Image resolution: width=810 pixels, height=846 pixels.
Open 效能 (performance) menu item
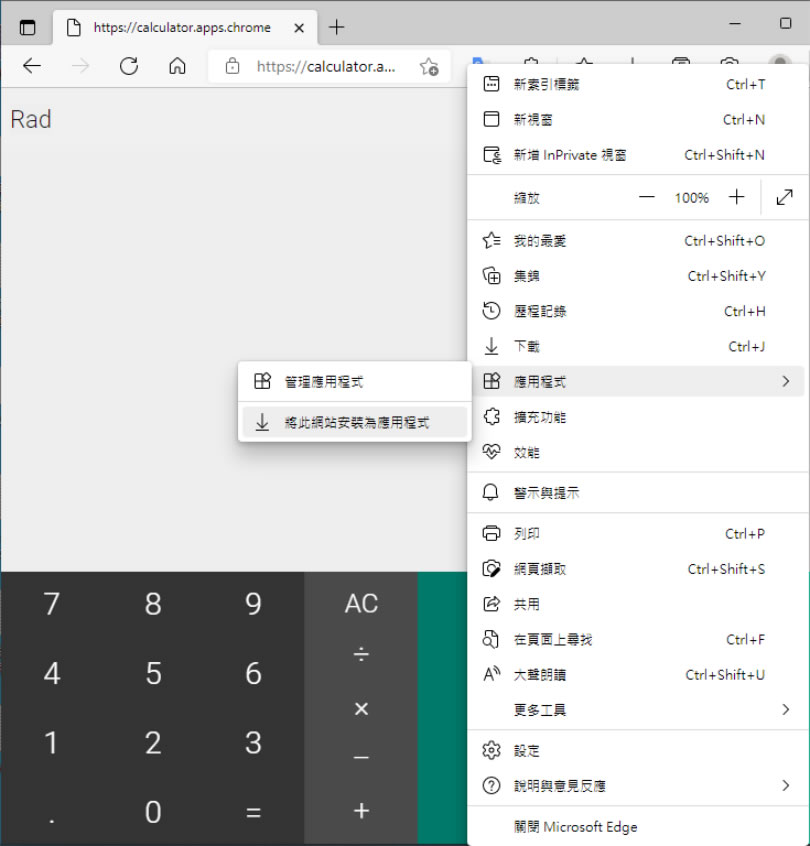[x=636, y=452]
